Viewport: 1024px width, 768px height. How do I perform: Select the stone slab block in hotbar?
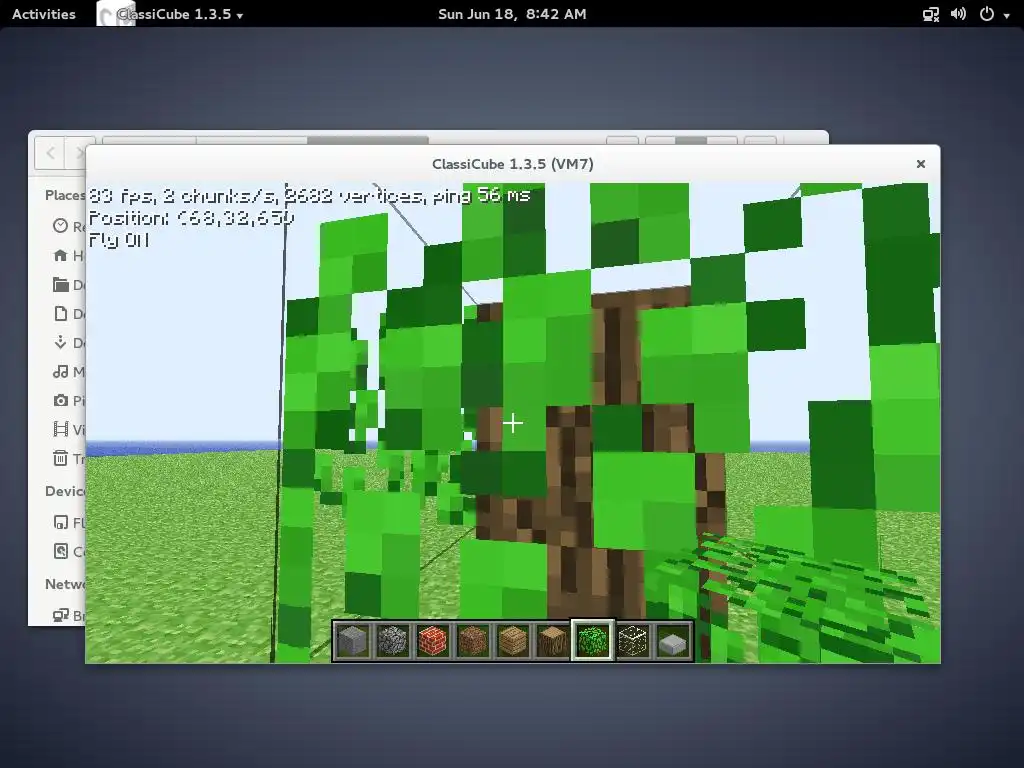tap(673, 641)
